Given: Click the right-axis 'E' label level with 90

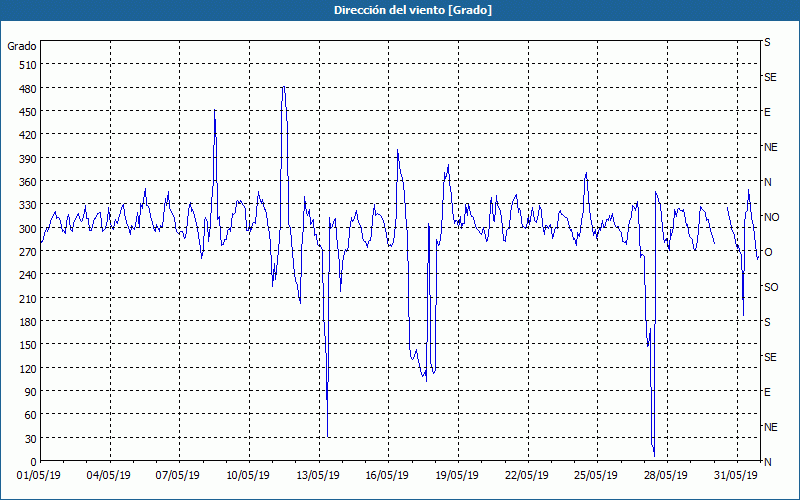Looking at the screenshot, I should [x=767, y=392].
